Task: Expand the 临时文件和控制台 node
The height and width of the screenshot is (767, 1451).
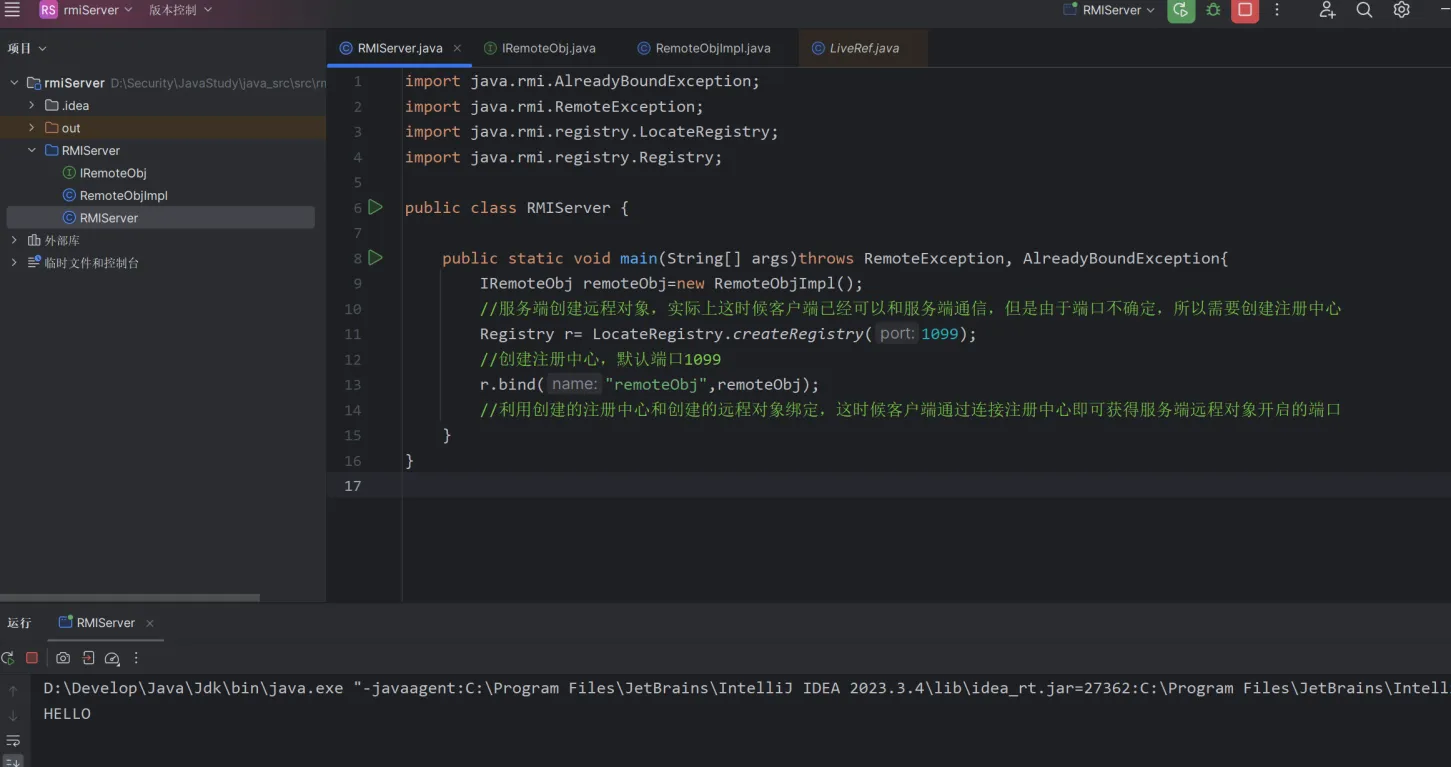Action: pyautogui.click(x=15, y=263)
